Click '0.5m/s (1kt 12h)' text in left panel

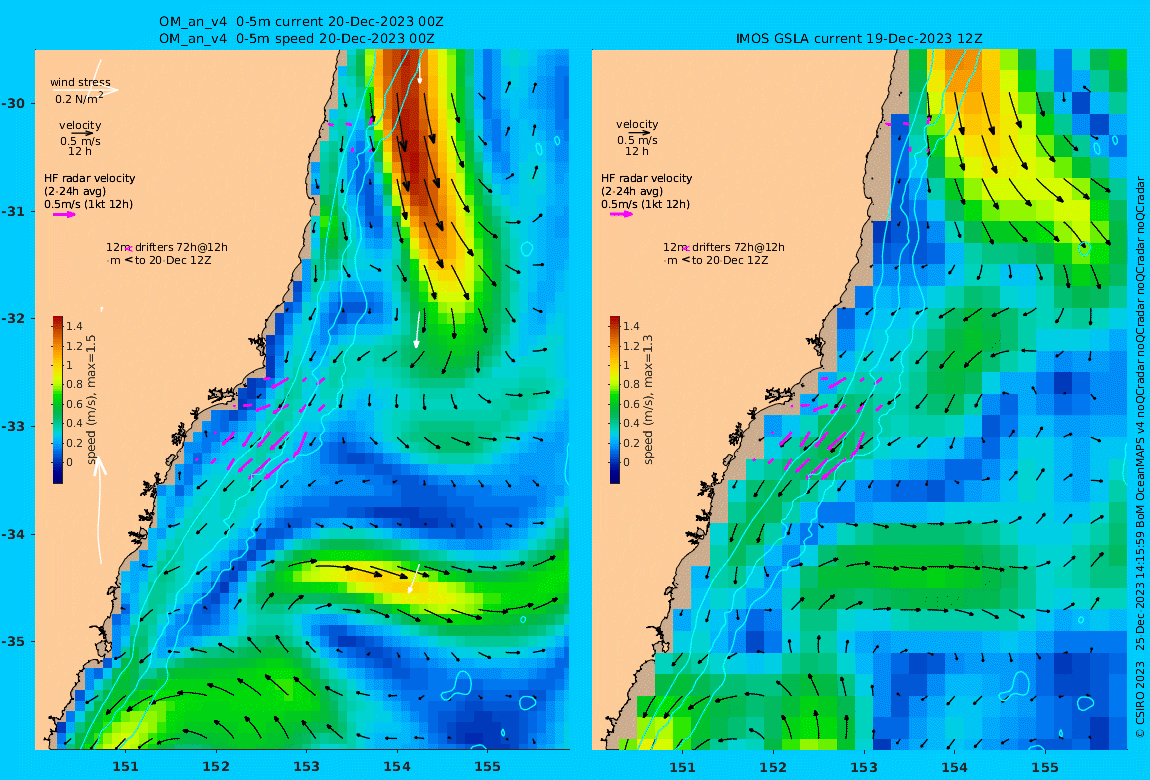point(89,205)
